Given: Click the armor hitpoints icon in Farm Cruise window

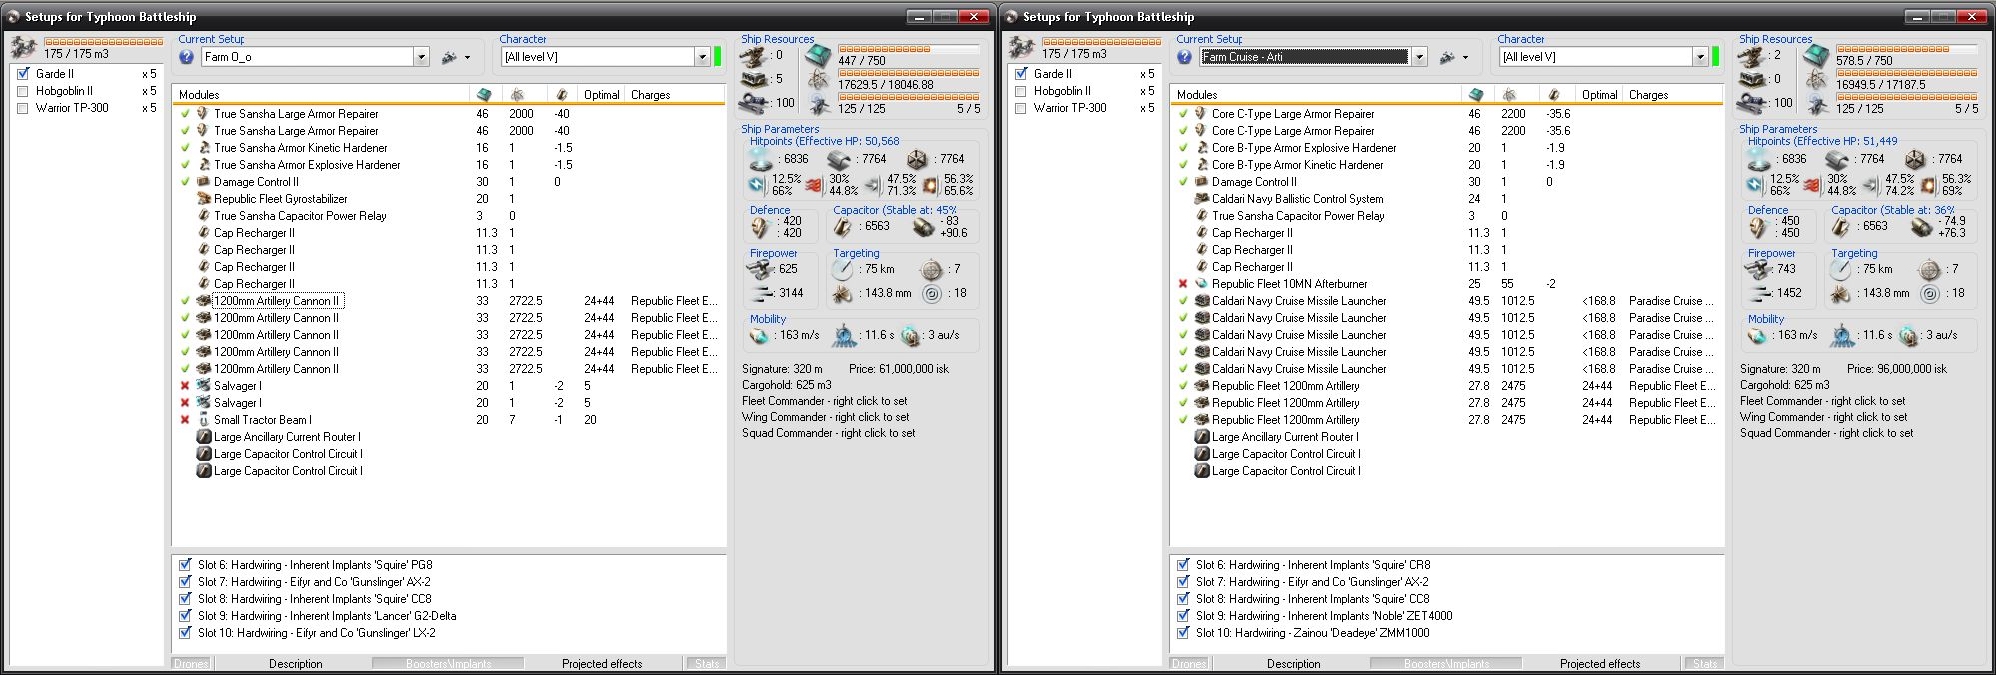Looking at the screenshot, I should click(1838, 159).
